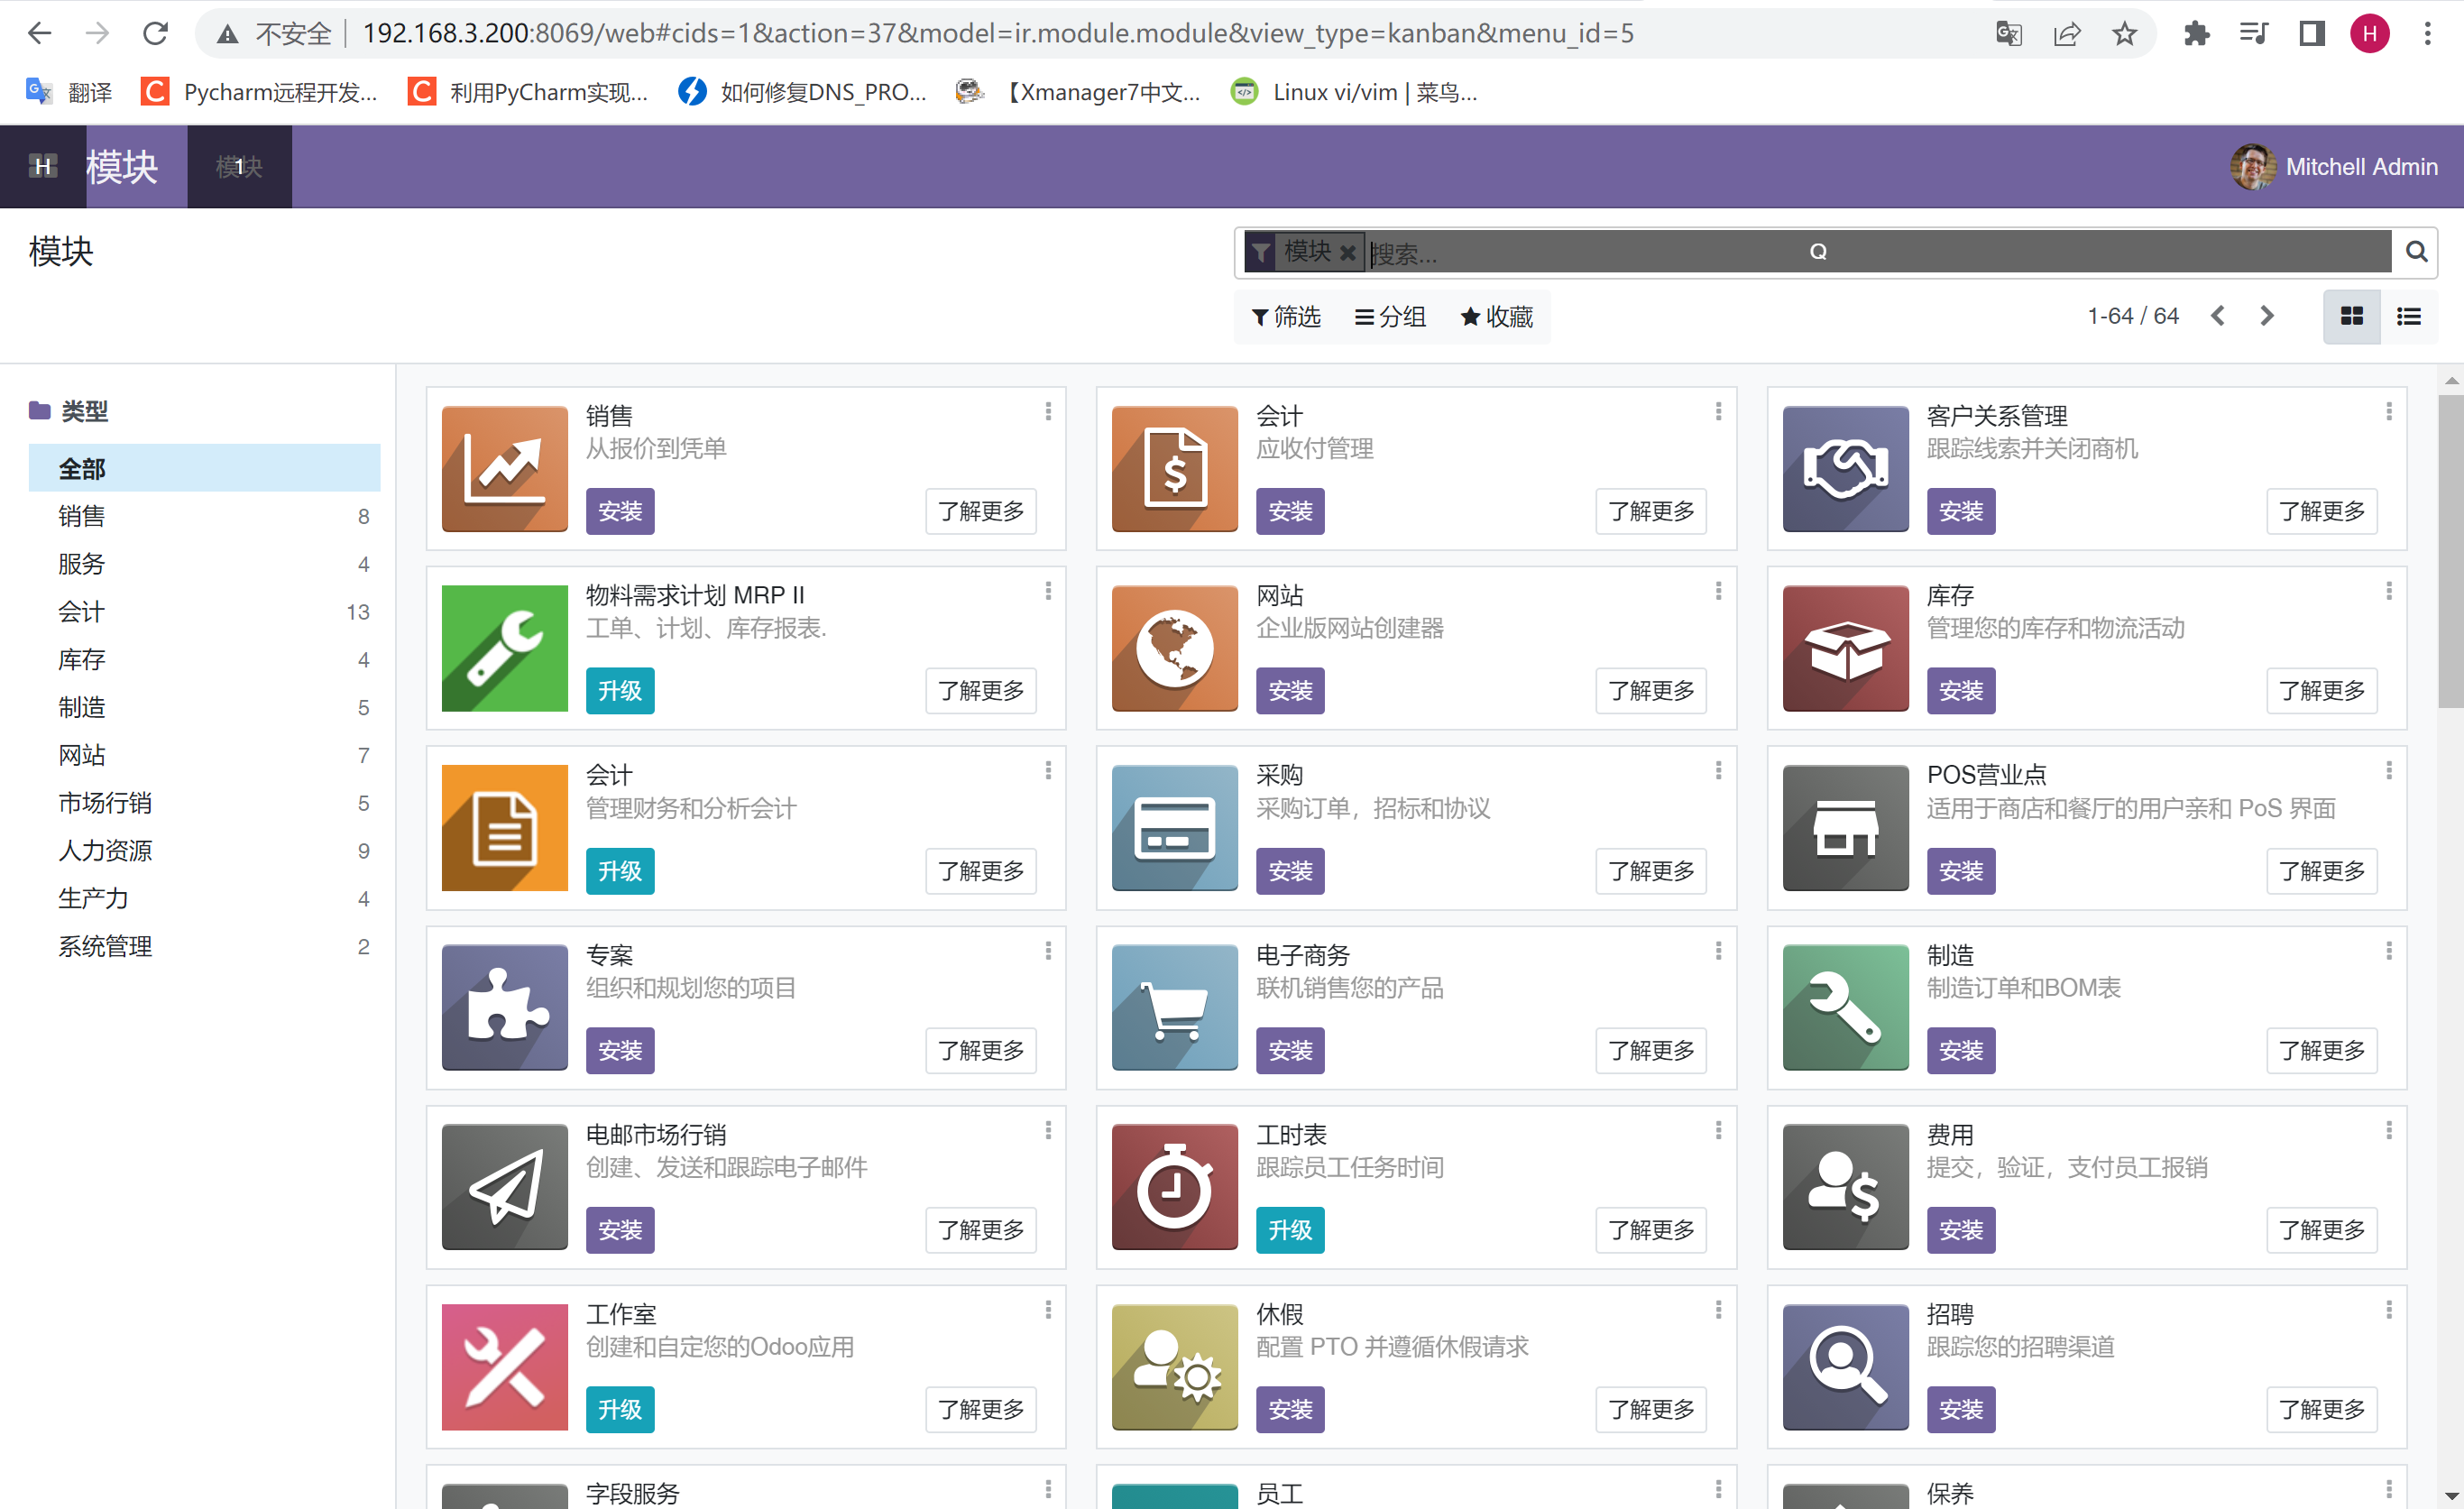Click the Time Off person gear icon
The image size is (2464, 1509).
tap(1174, 1367)
